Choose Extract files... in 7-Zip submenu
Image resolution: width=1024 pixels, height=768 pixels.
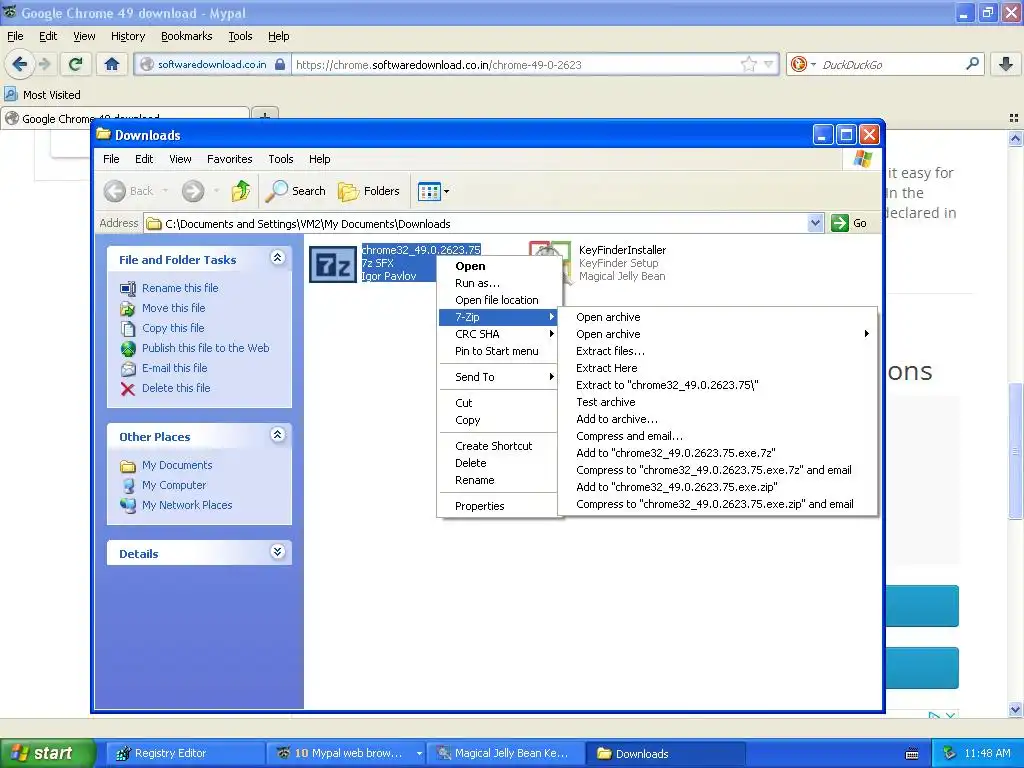coord(717,351)
